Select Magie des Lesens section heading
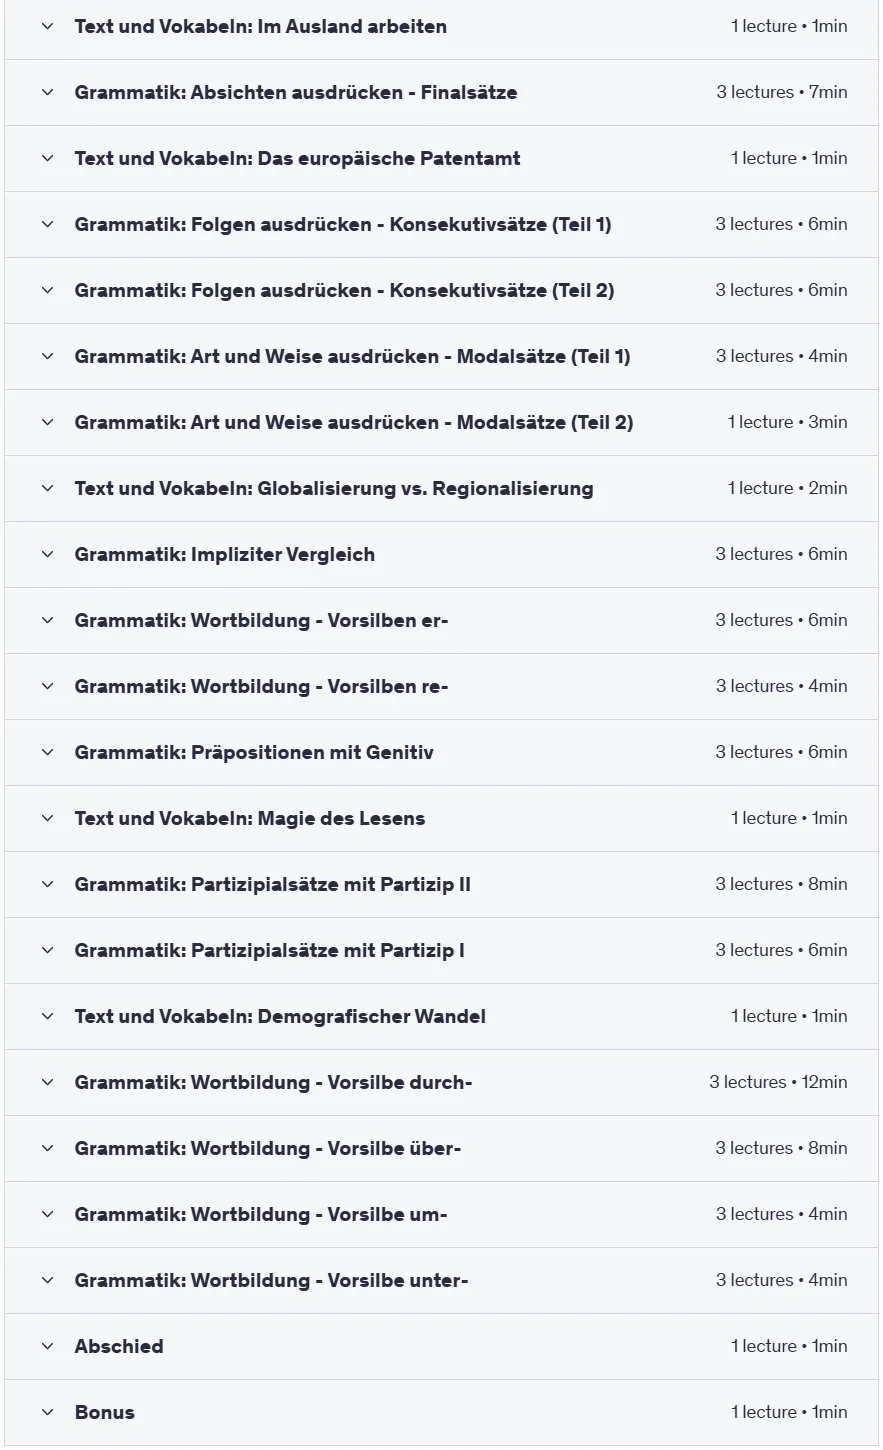Screen dimensions: 883x1450 (x=250, y=819)
